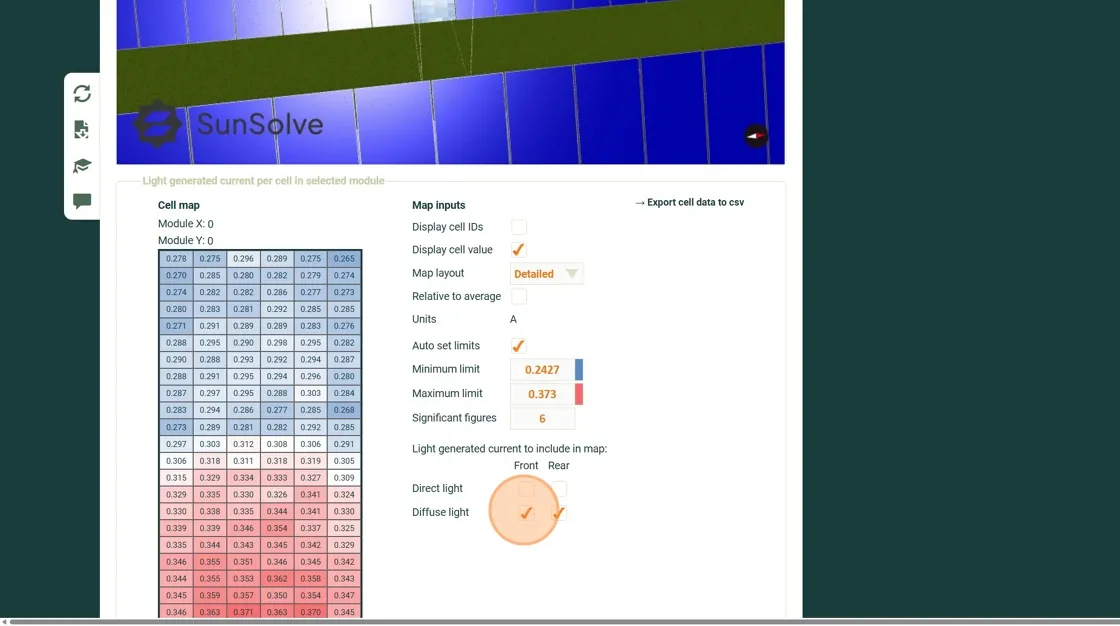
Task: Click the Minimum limit value field
Action: coord(542,370)
